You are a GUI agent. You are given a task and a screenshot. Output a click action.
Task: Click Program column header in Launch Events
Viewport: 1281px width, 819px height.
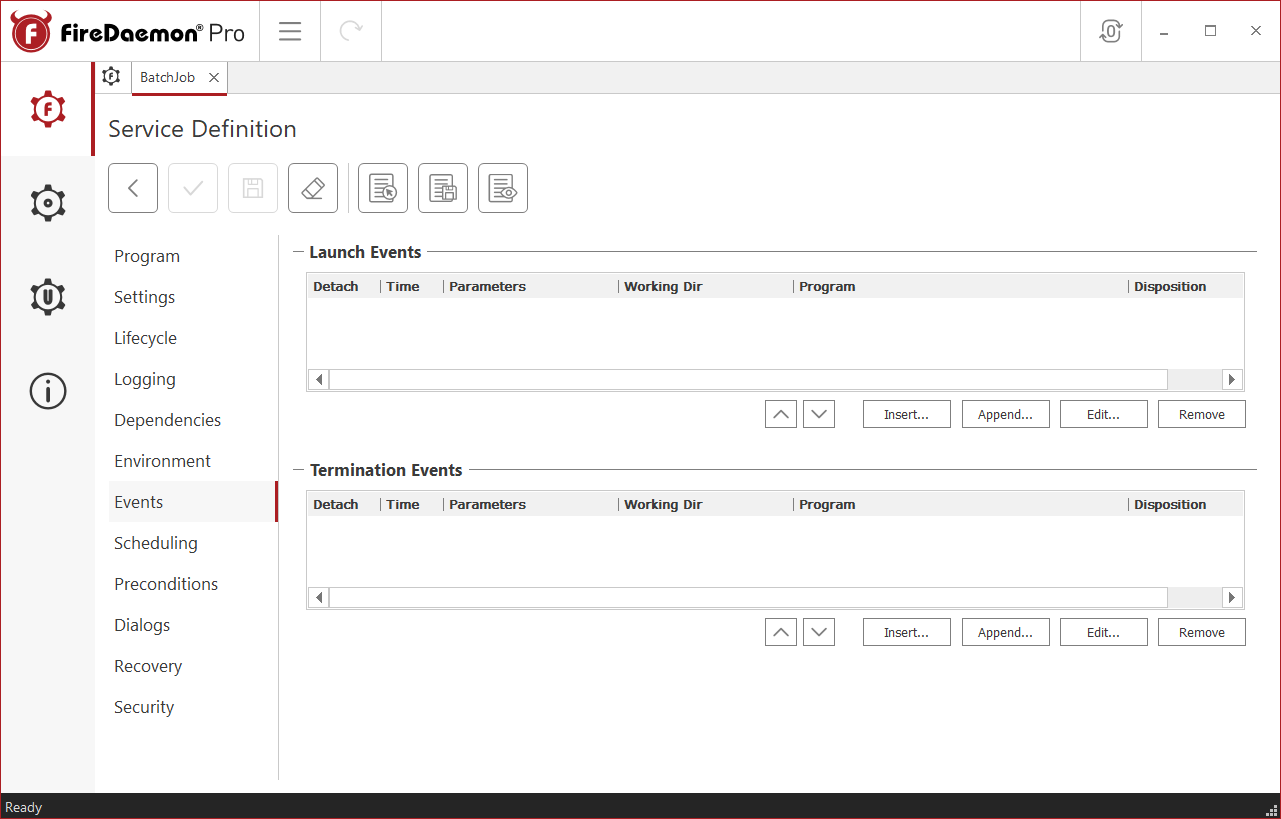[961, 287]
